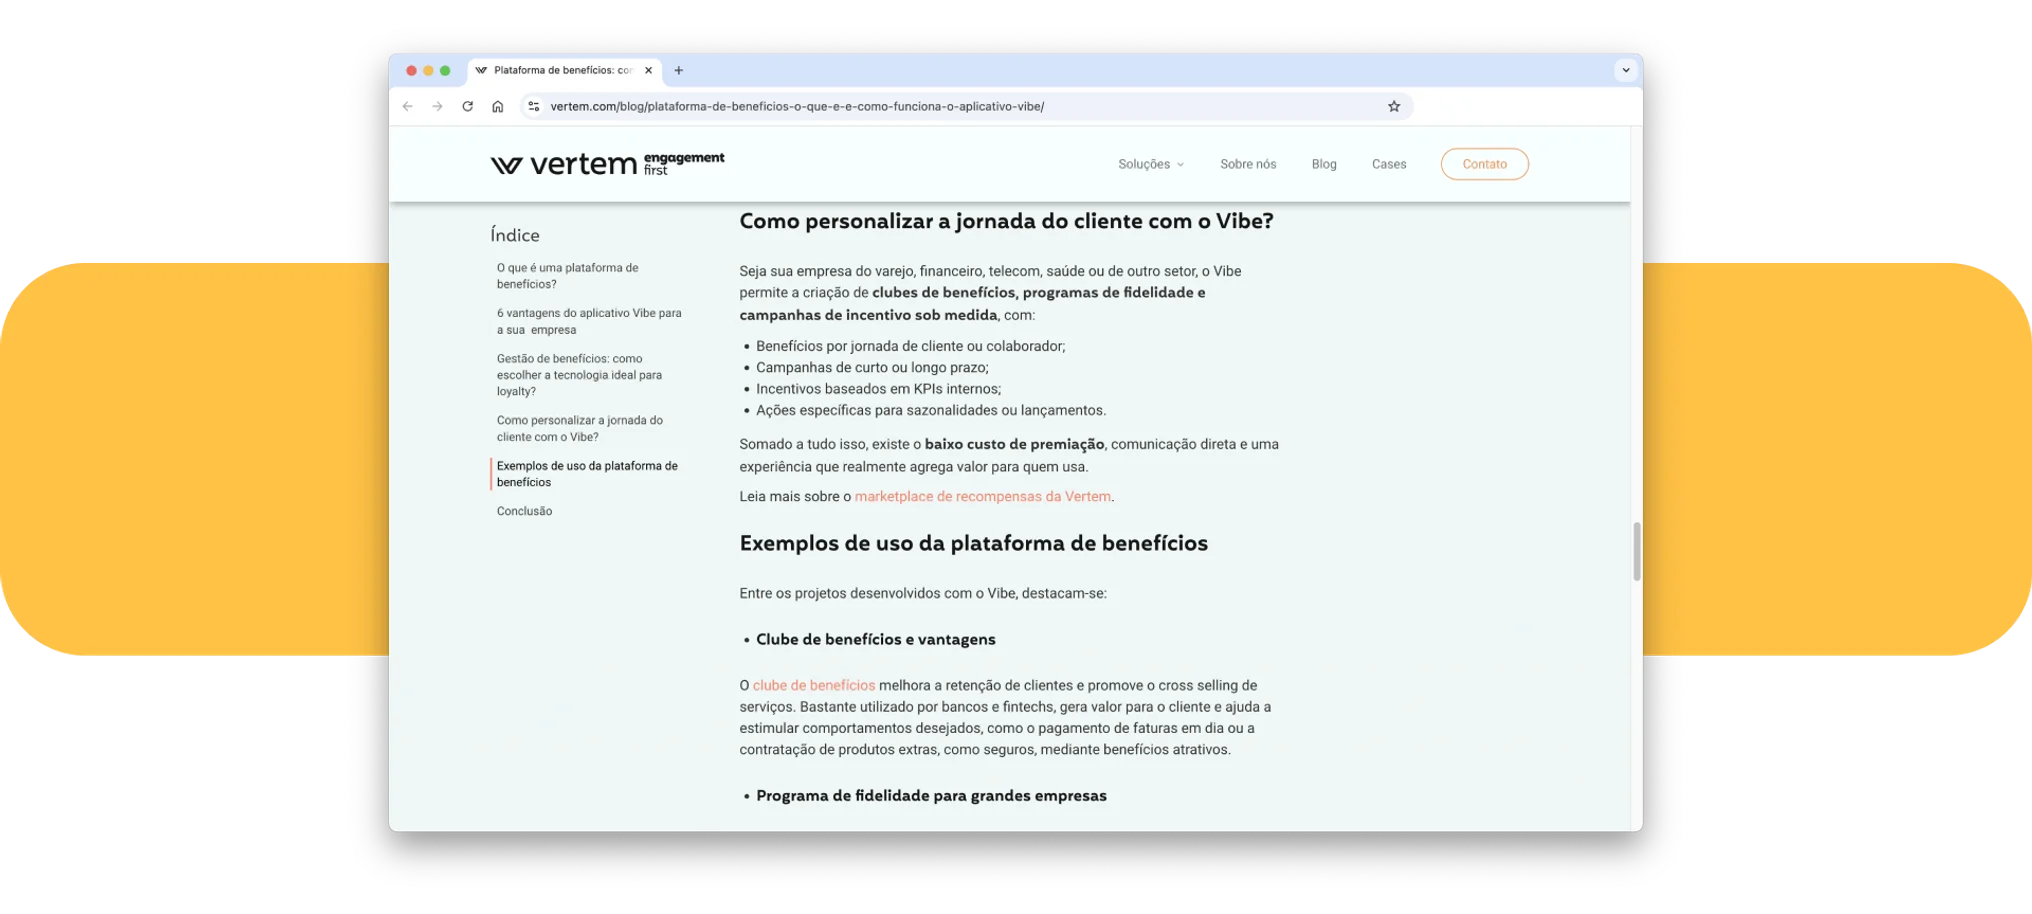Viewport: 2032px width, 914px height.
Task: Open the browser home icon
Action: (x=497, y=106)
